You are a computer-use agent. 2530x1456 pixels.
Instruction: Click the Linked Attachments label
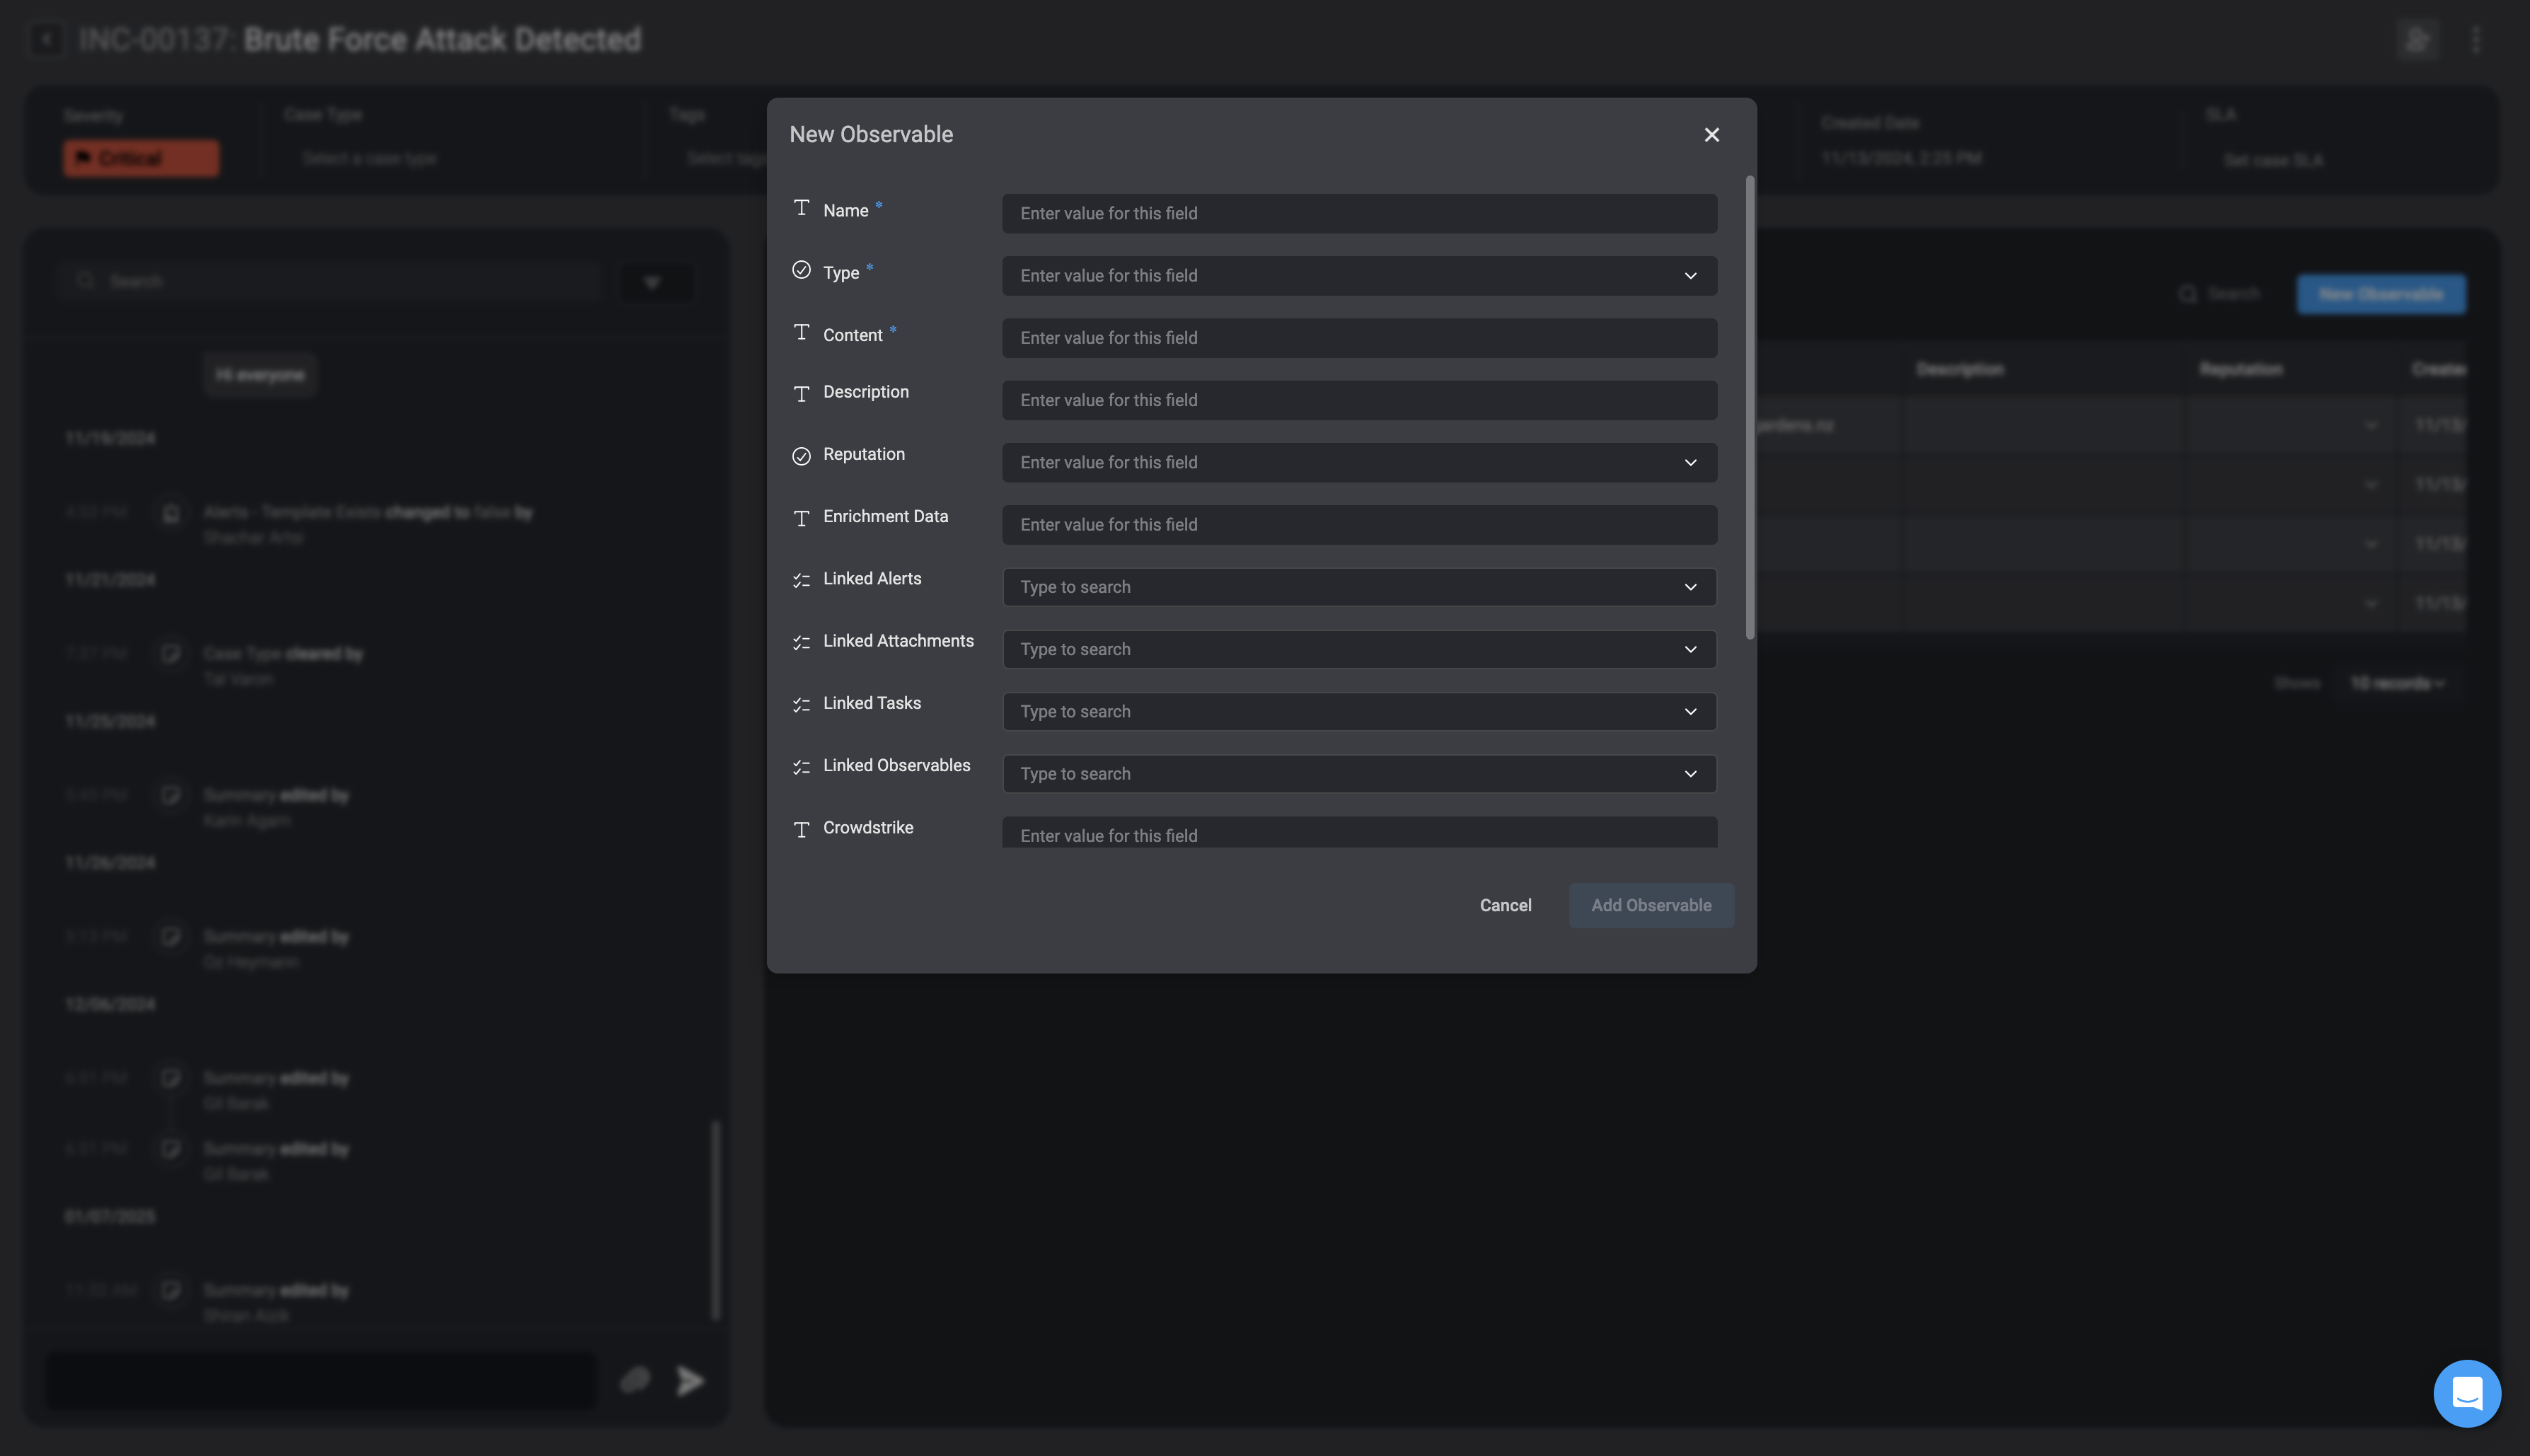[x=898, y=641]
